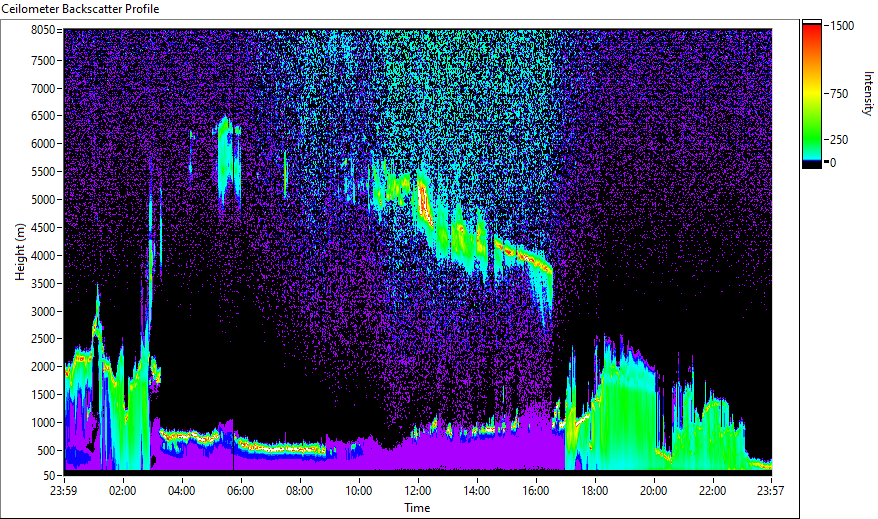878x519 pixels.
Task: Click the 5500 height axis value
Action: [43, 172]
